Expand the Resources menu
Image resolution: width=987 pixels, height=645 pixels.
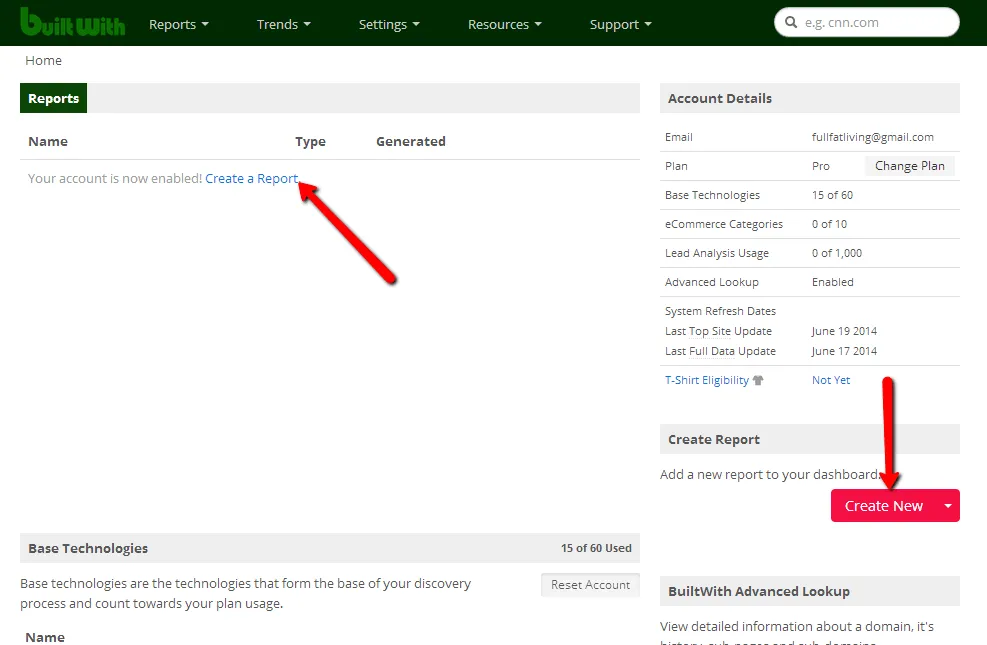pyautogui.click(x=504, y=24)
